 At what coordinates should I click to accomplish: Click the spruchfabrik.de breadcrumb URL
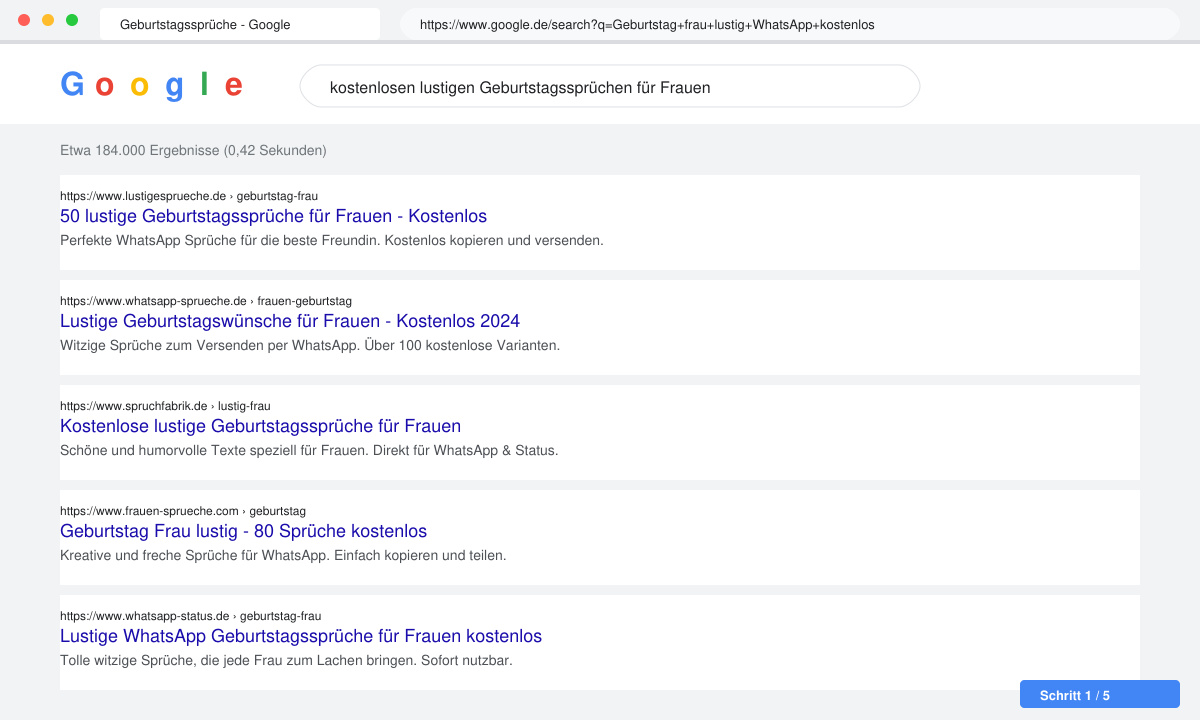[165, 406]
